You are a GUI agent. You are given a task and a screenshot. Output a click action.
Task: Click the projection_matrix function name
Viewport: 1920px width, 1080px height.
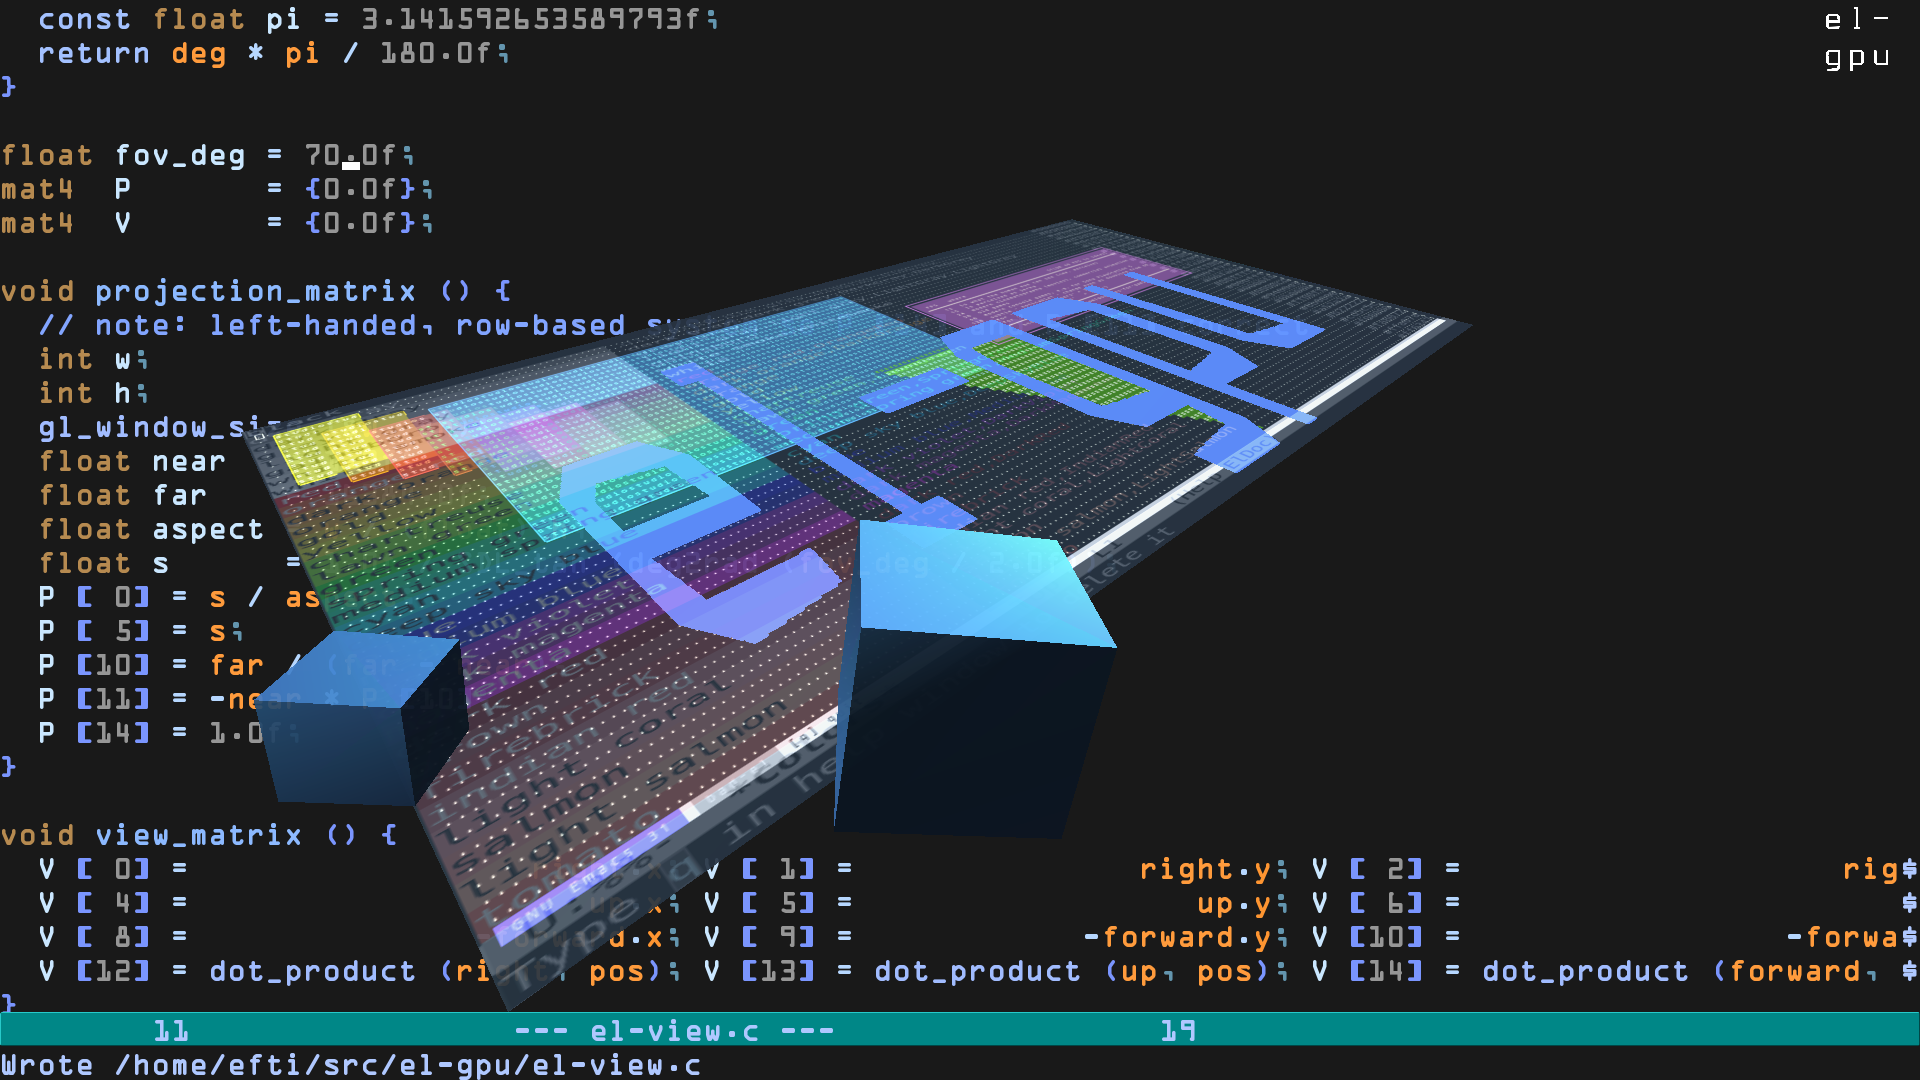tap(255, 291)
